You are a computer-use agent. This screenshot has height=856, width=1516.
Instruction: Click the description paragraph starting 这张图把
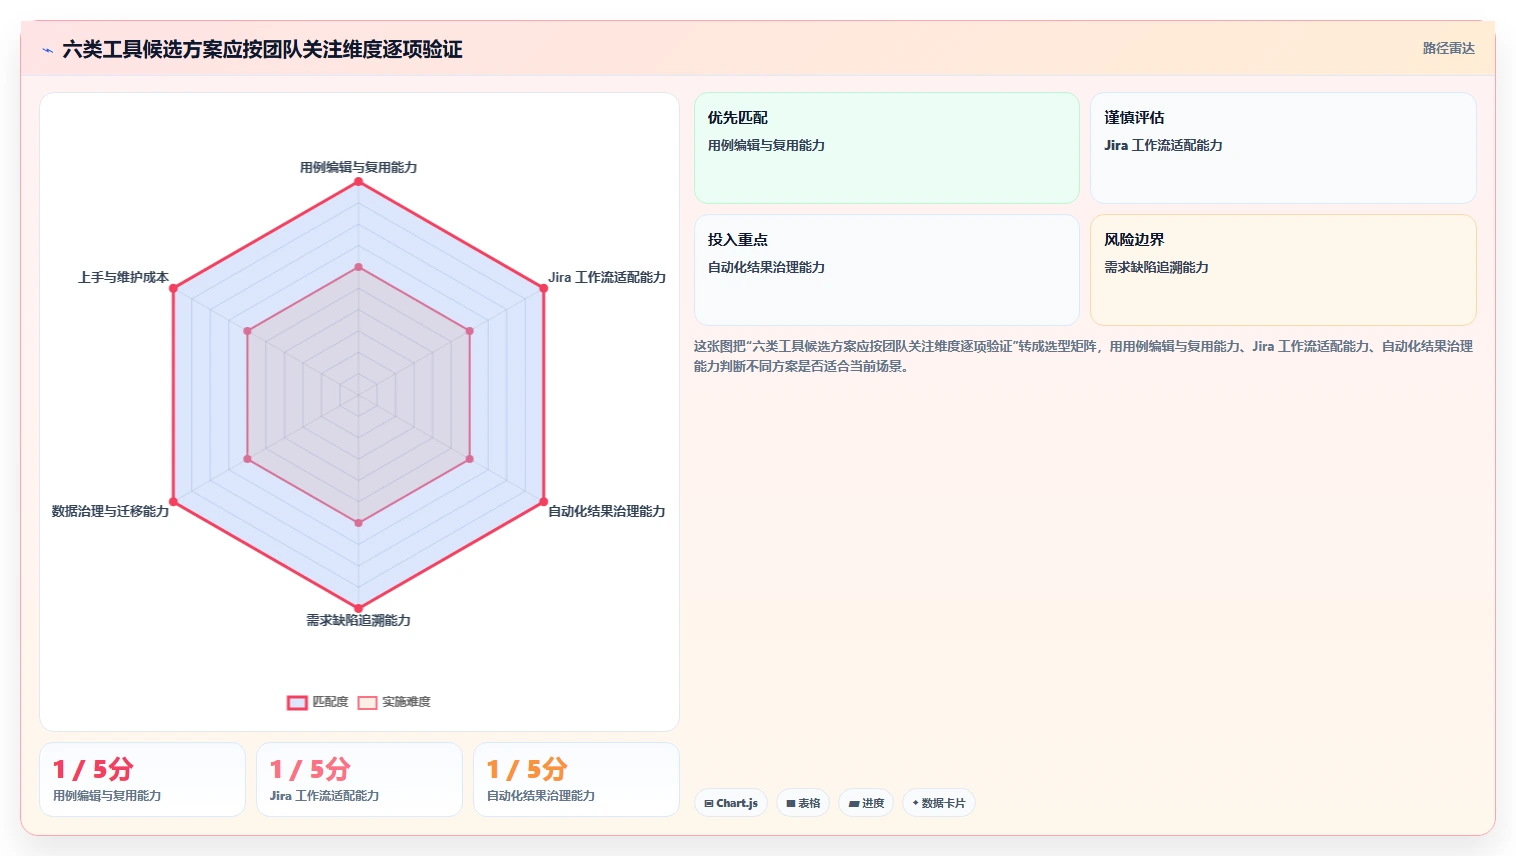point(1084,356)
